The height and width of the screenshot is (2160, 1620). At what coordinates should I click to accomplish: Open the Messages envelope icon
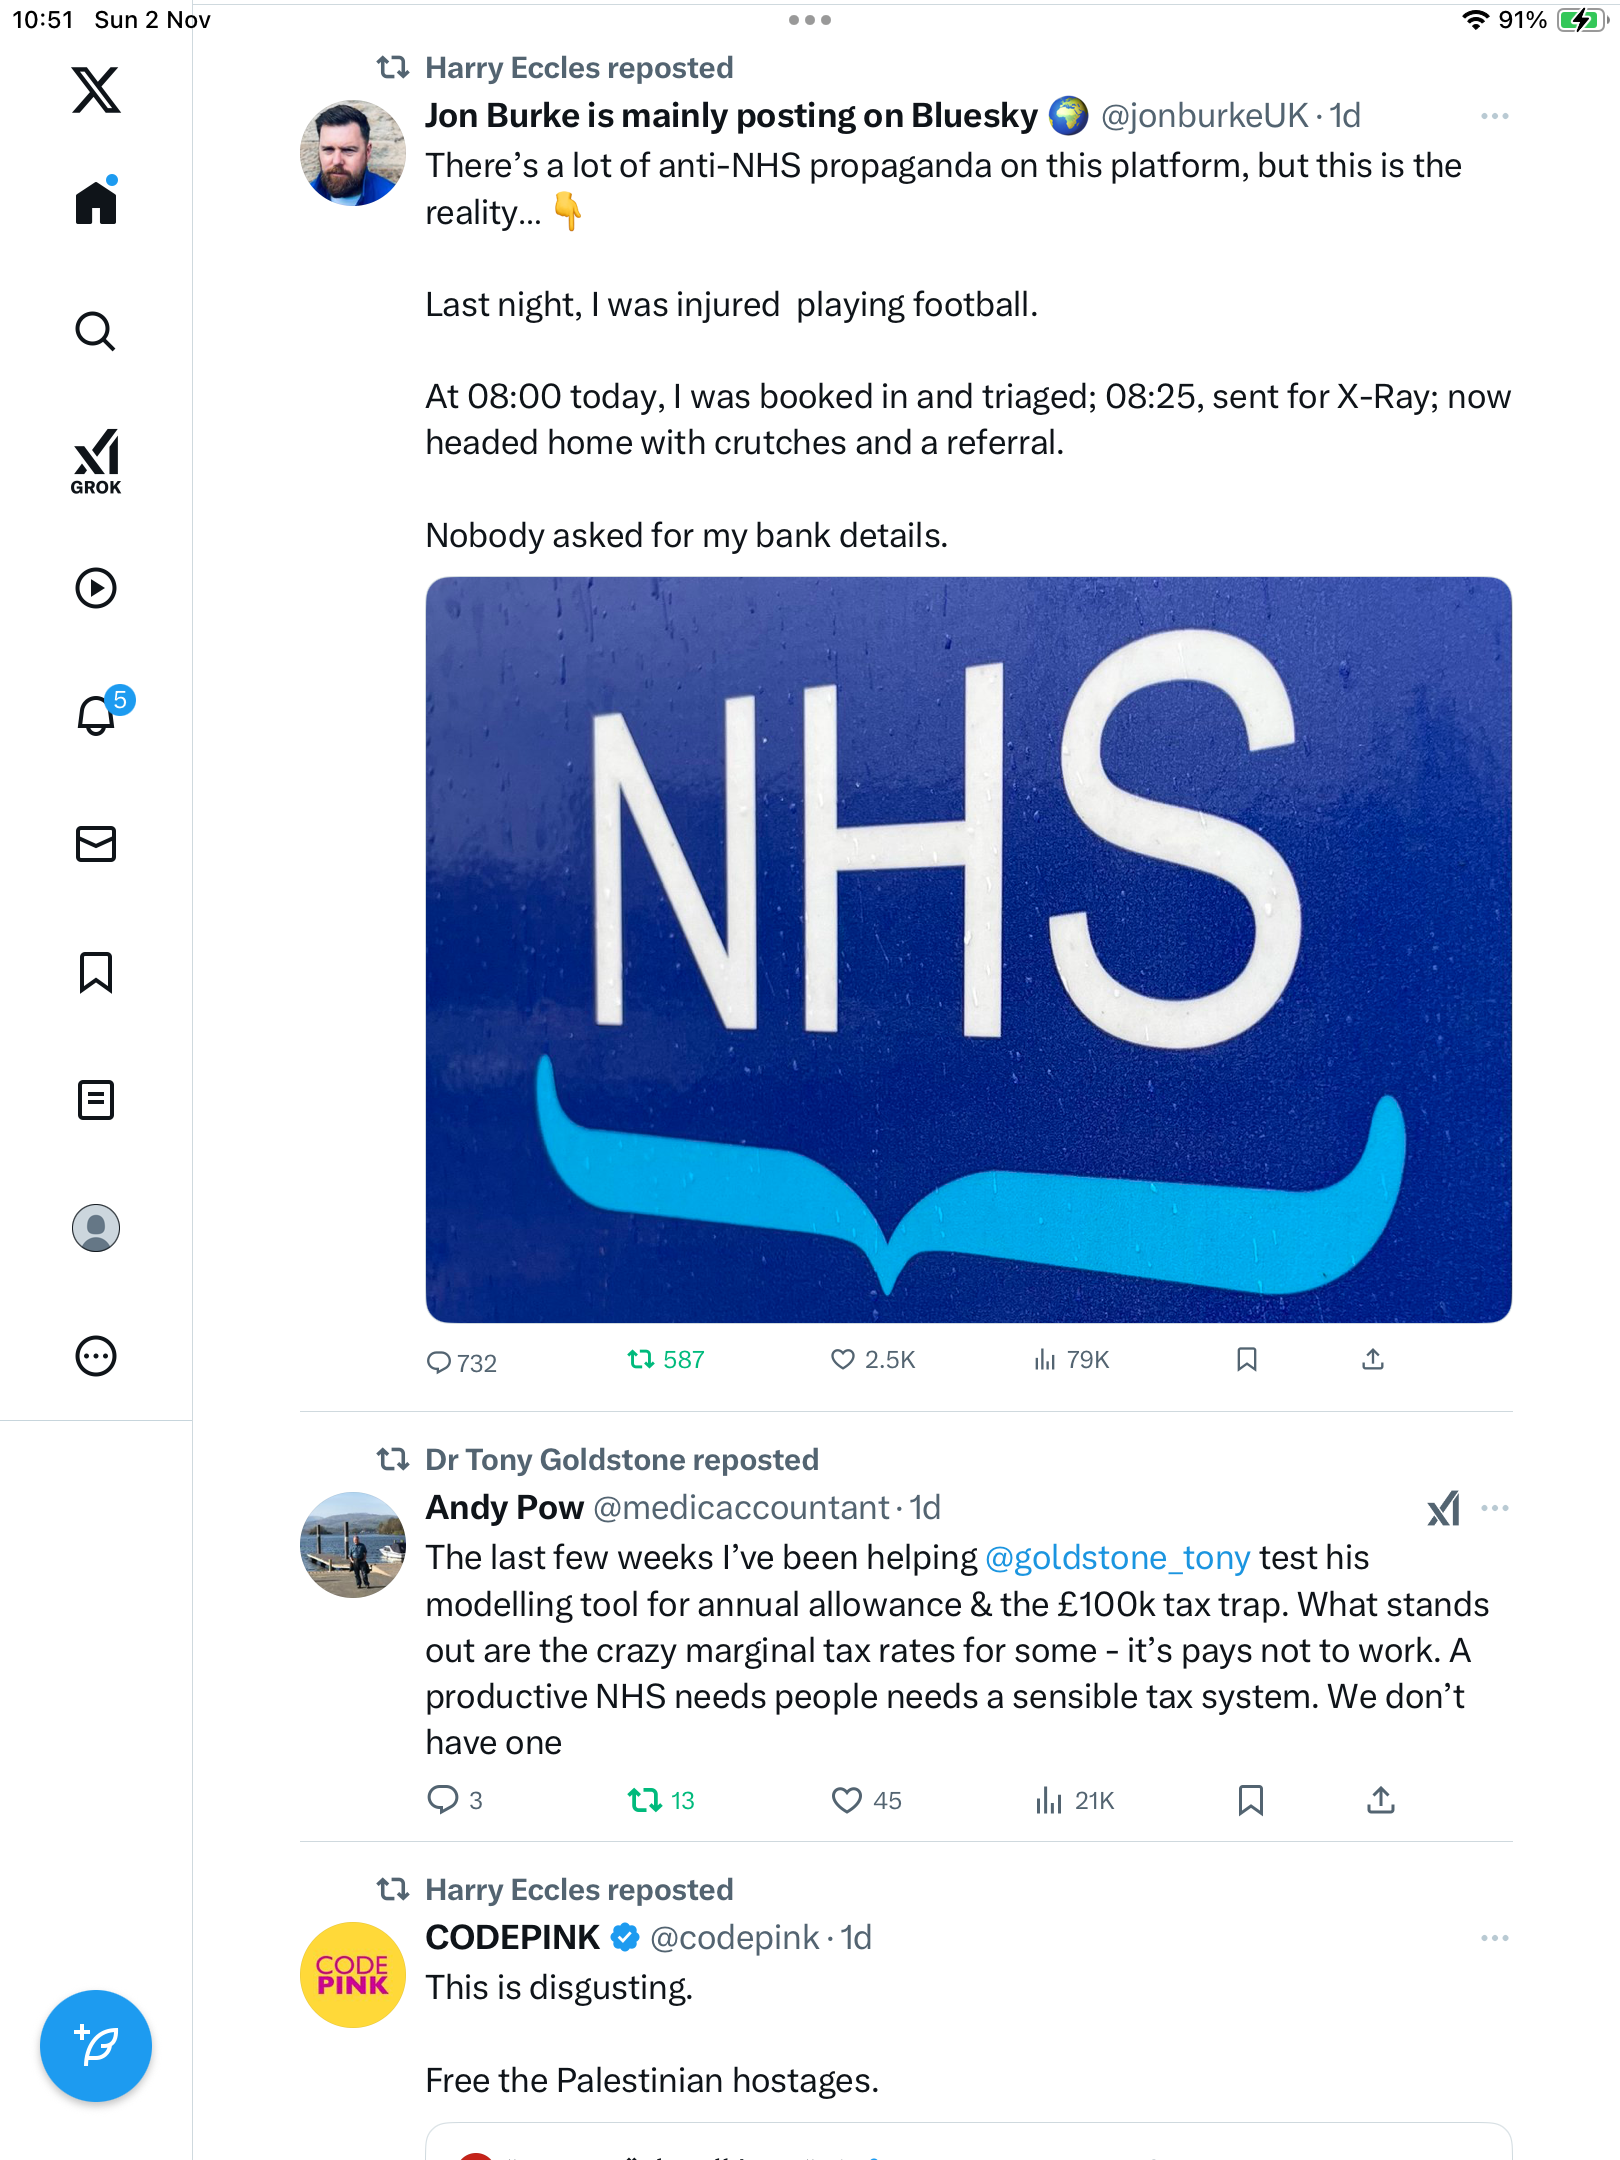96,844
